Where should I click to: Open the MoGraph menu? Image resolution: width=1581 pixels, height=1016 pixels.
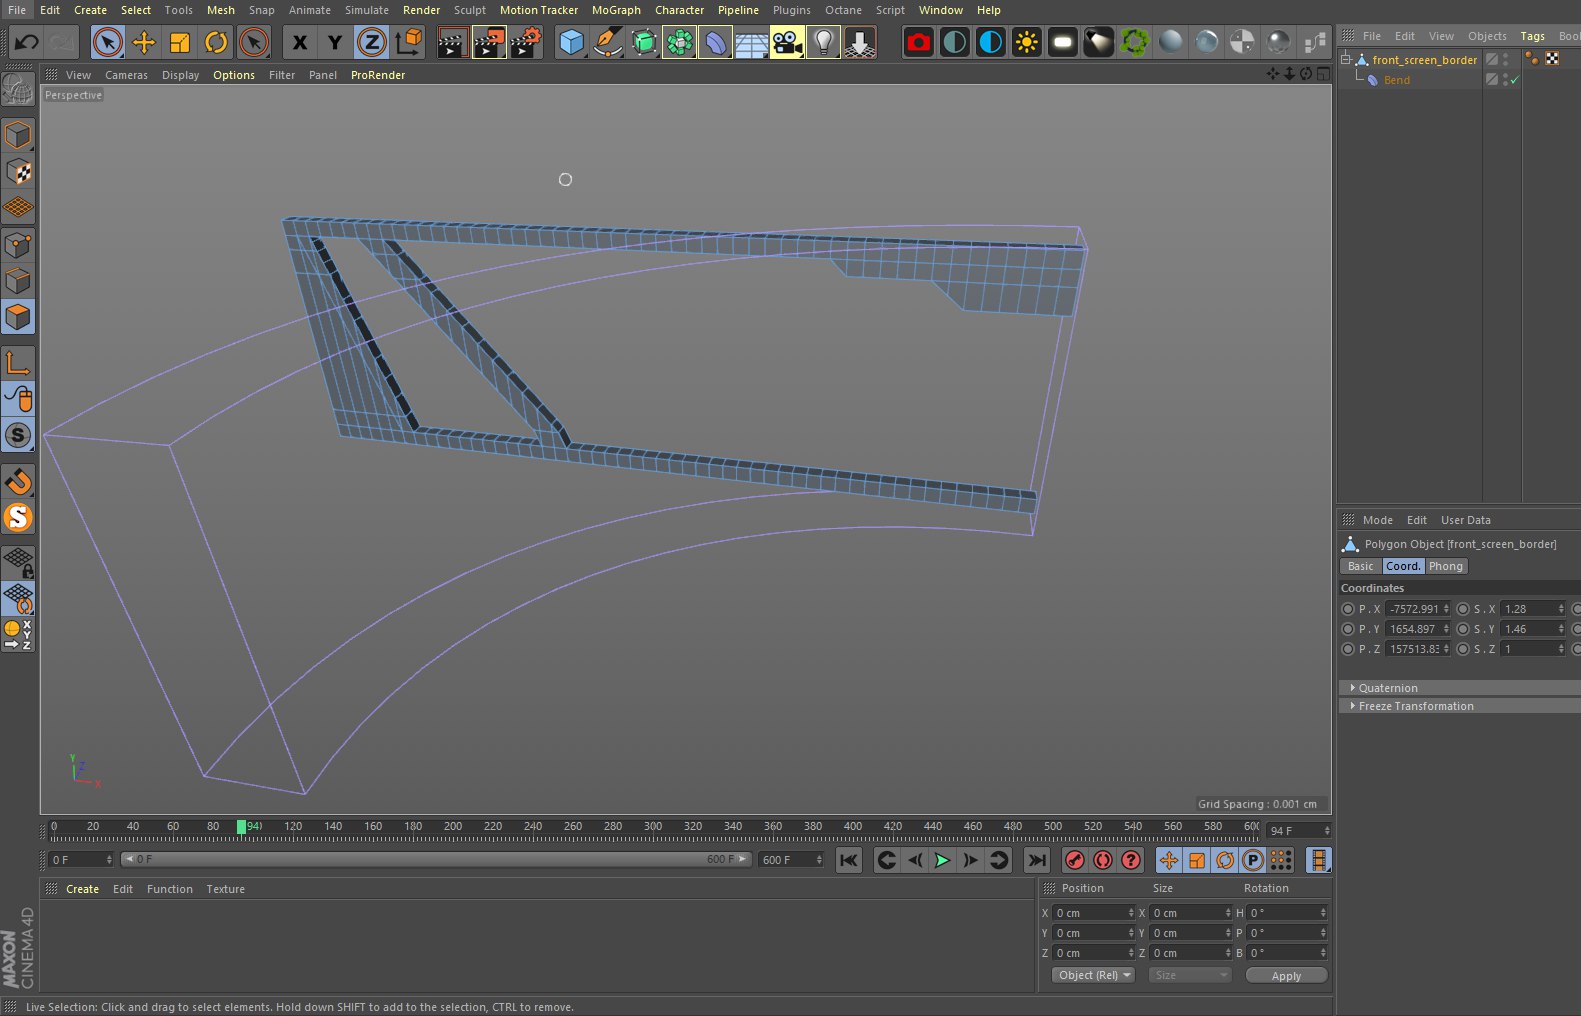[x=616, y=10]
